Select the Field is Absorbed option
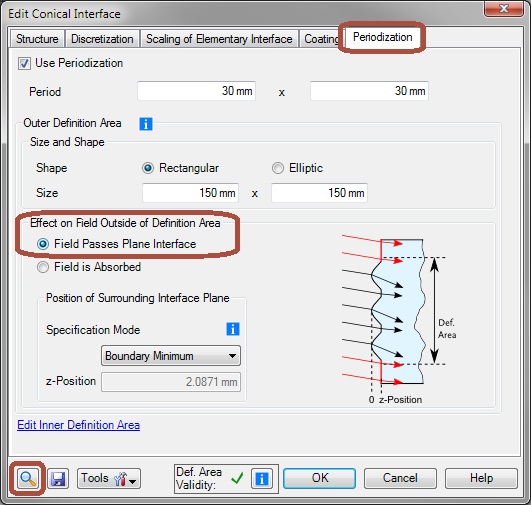The width and height of the screenshot is (531, 505). pyautogui.click(x=43, y=267)
